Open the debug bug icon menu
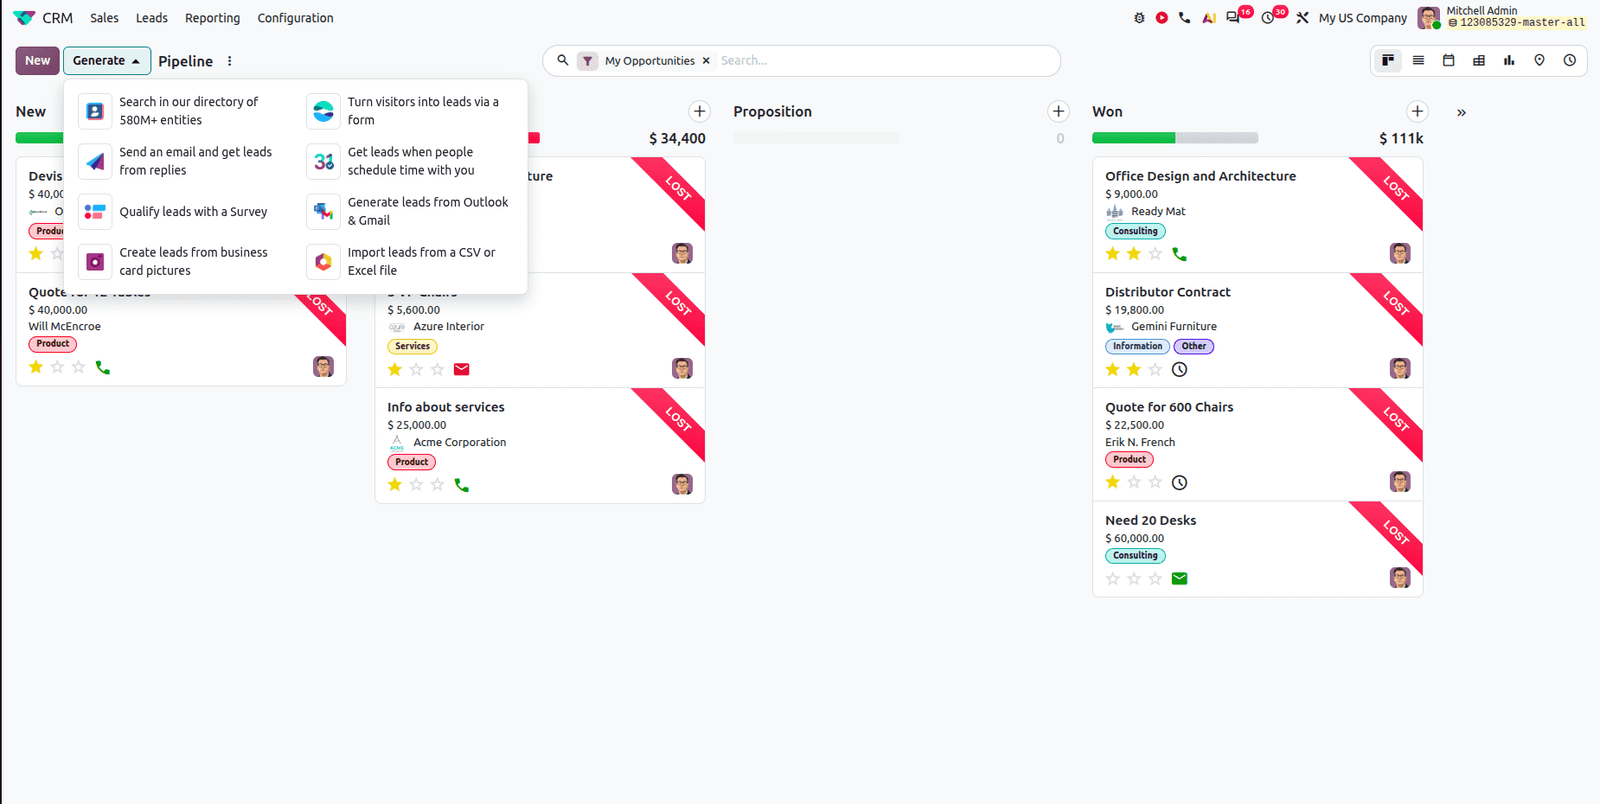This screenshot has width=1600, height=804. coord(1139,18)
